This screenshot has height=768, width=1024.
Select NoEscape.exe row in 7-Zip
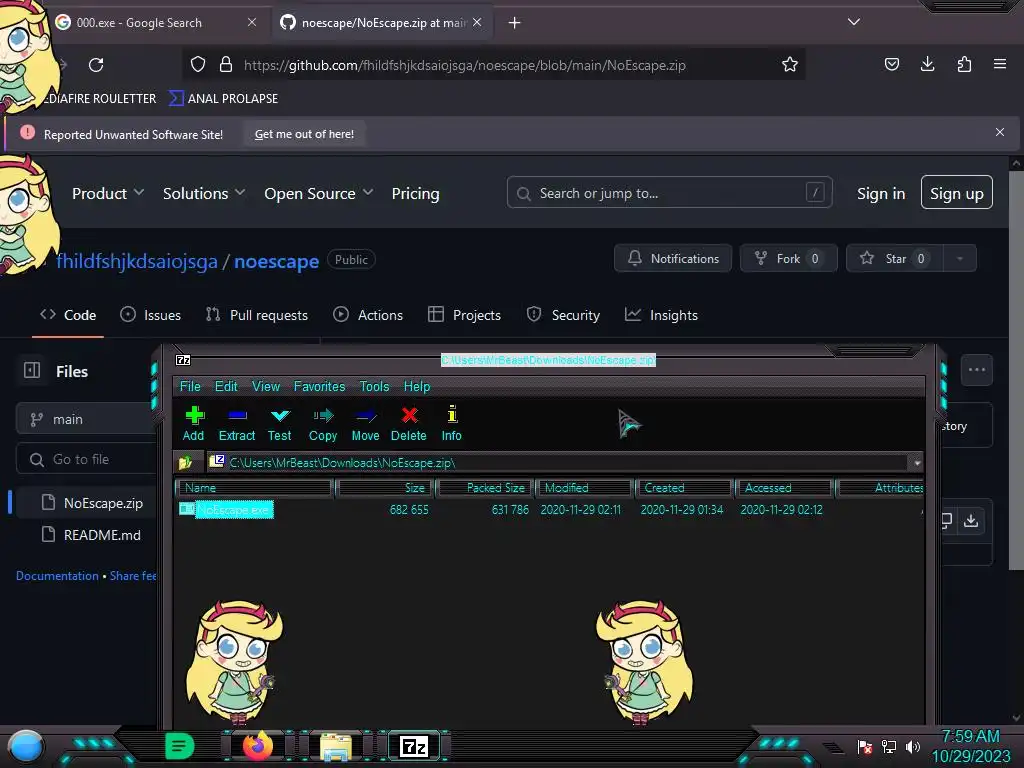(549, 509)
